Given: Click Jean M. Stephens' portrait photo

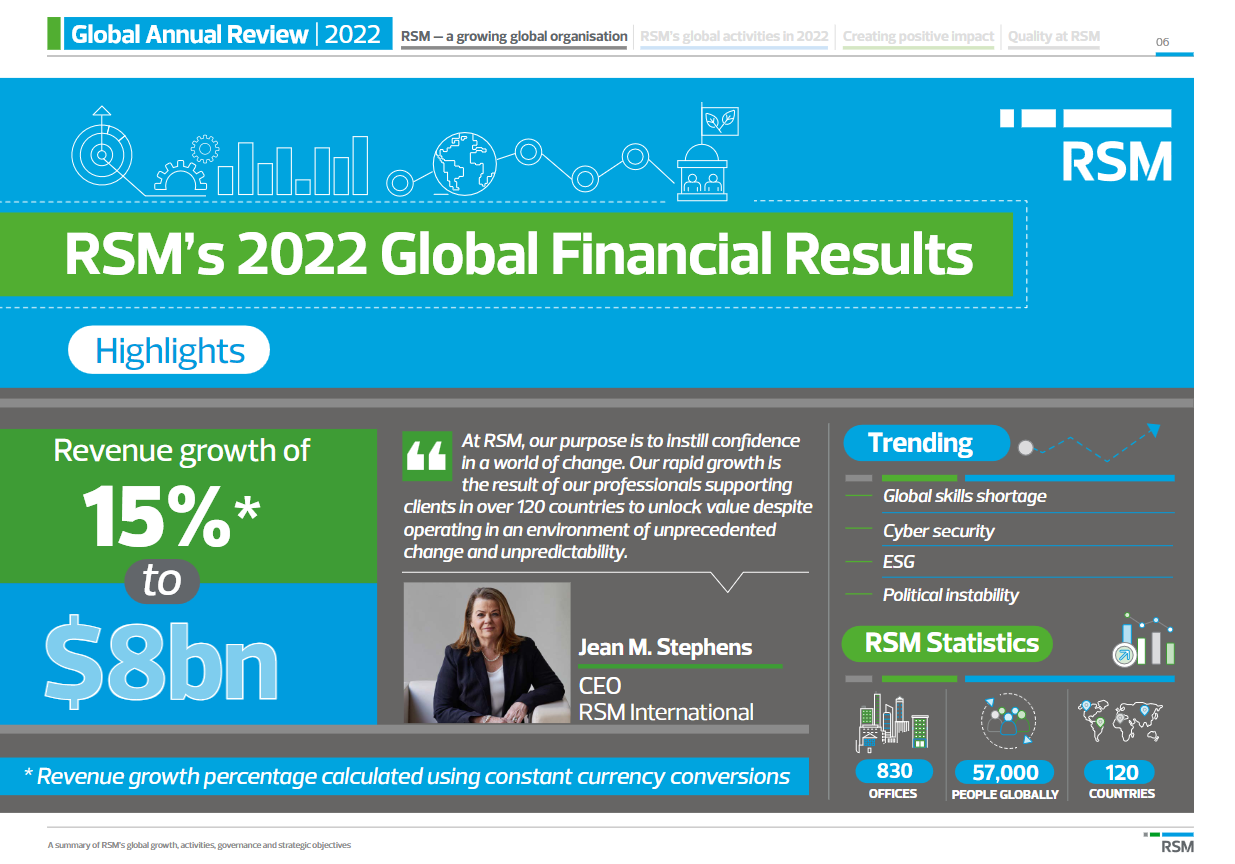Looking at the screenshot, I should tap(487, 653).
